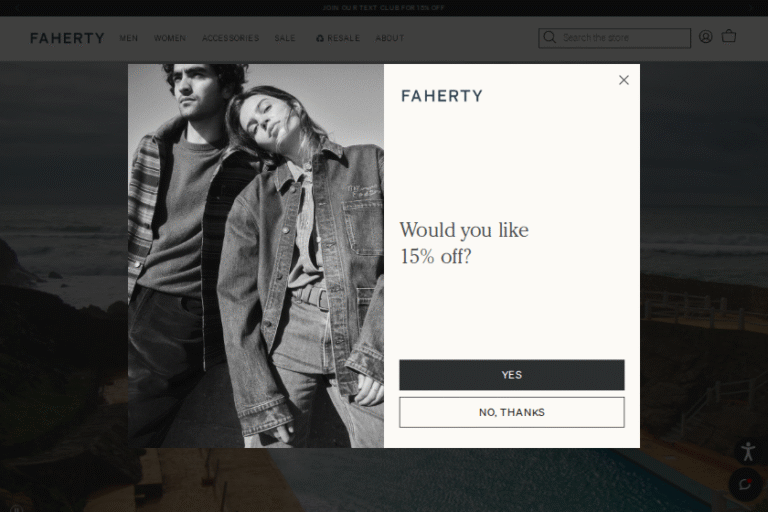Open the Women menu
768x512 pixels.
pyautogui.click(x=170, y=38)
